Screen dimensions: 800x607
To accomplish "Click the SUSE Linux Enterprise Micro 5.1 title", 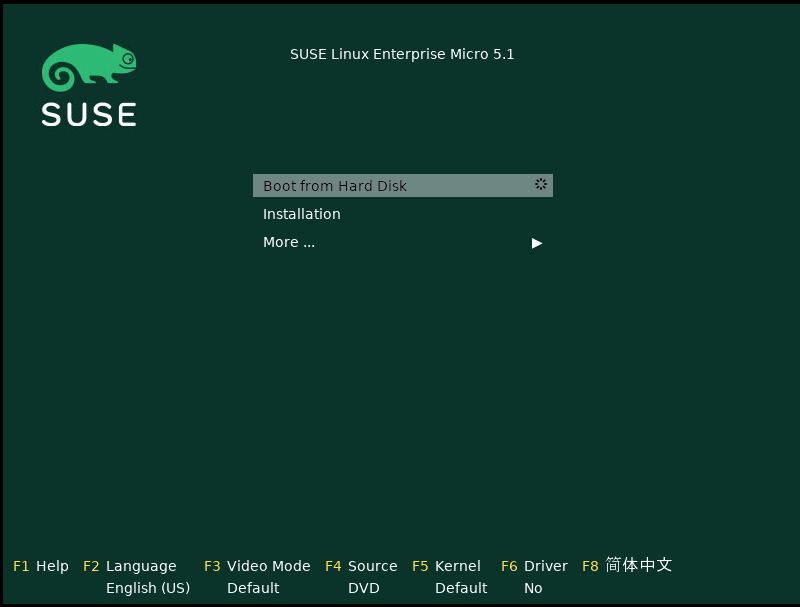I will coord(402,54).
